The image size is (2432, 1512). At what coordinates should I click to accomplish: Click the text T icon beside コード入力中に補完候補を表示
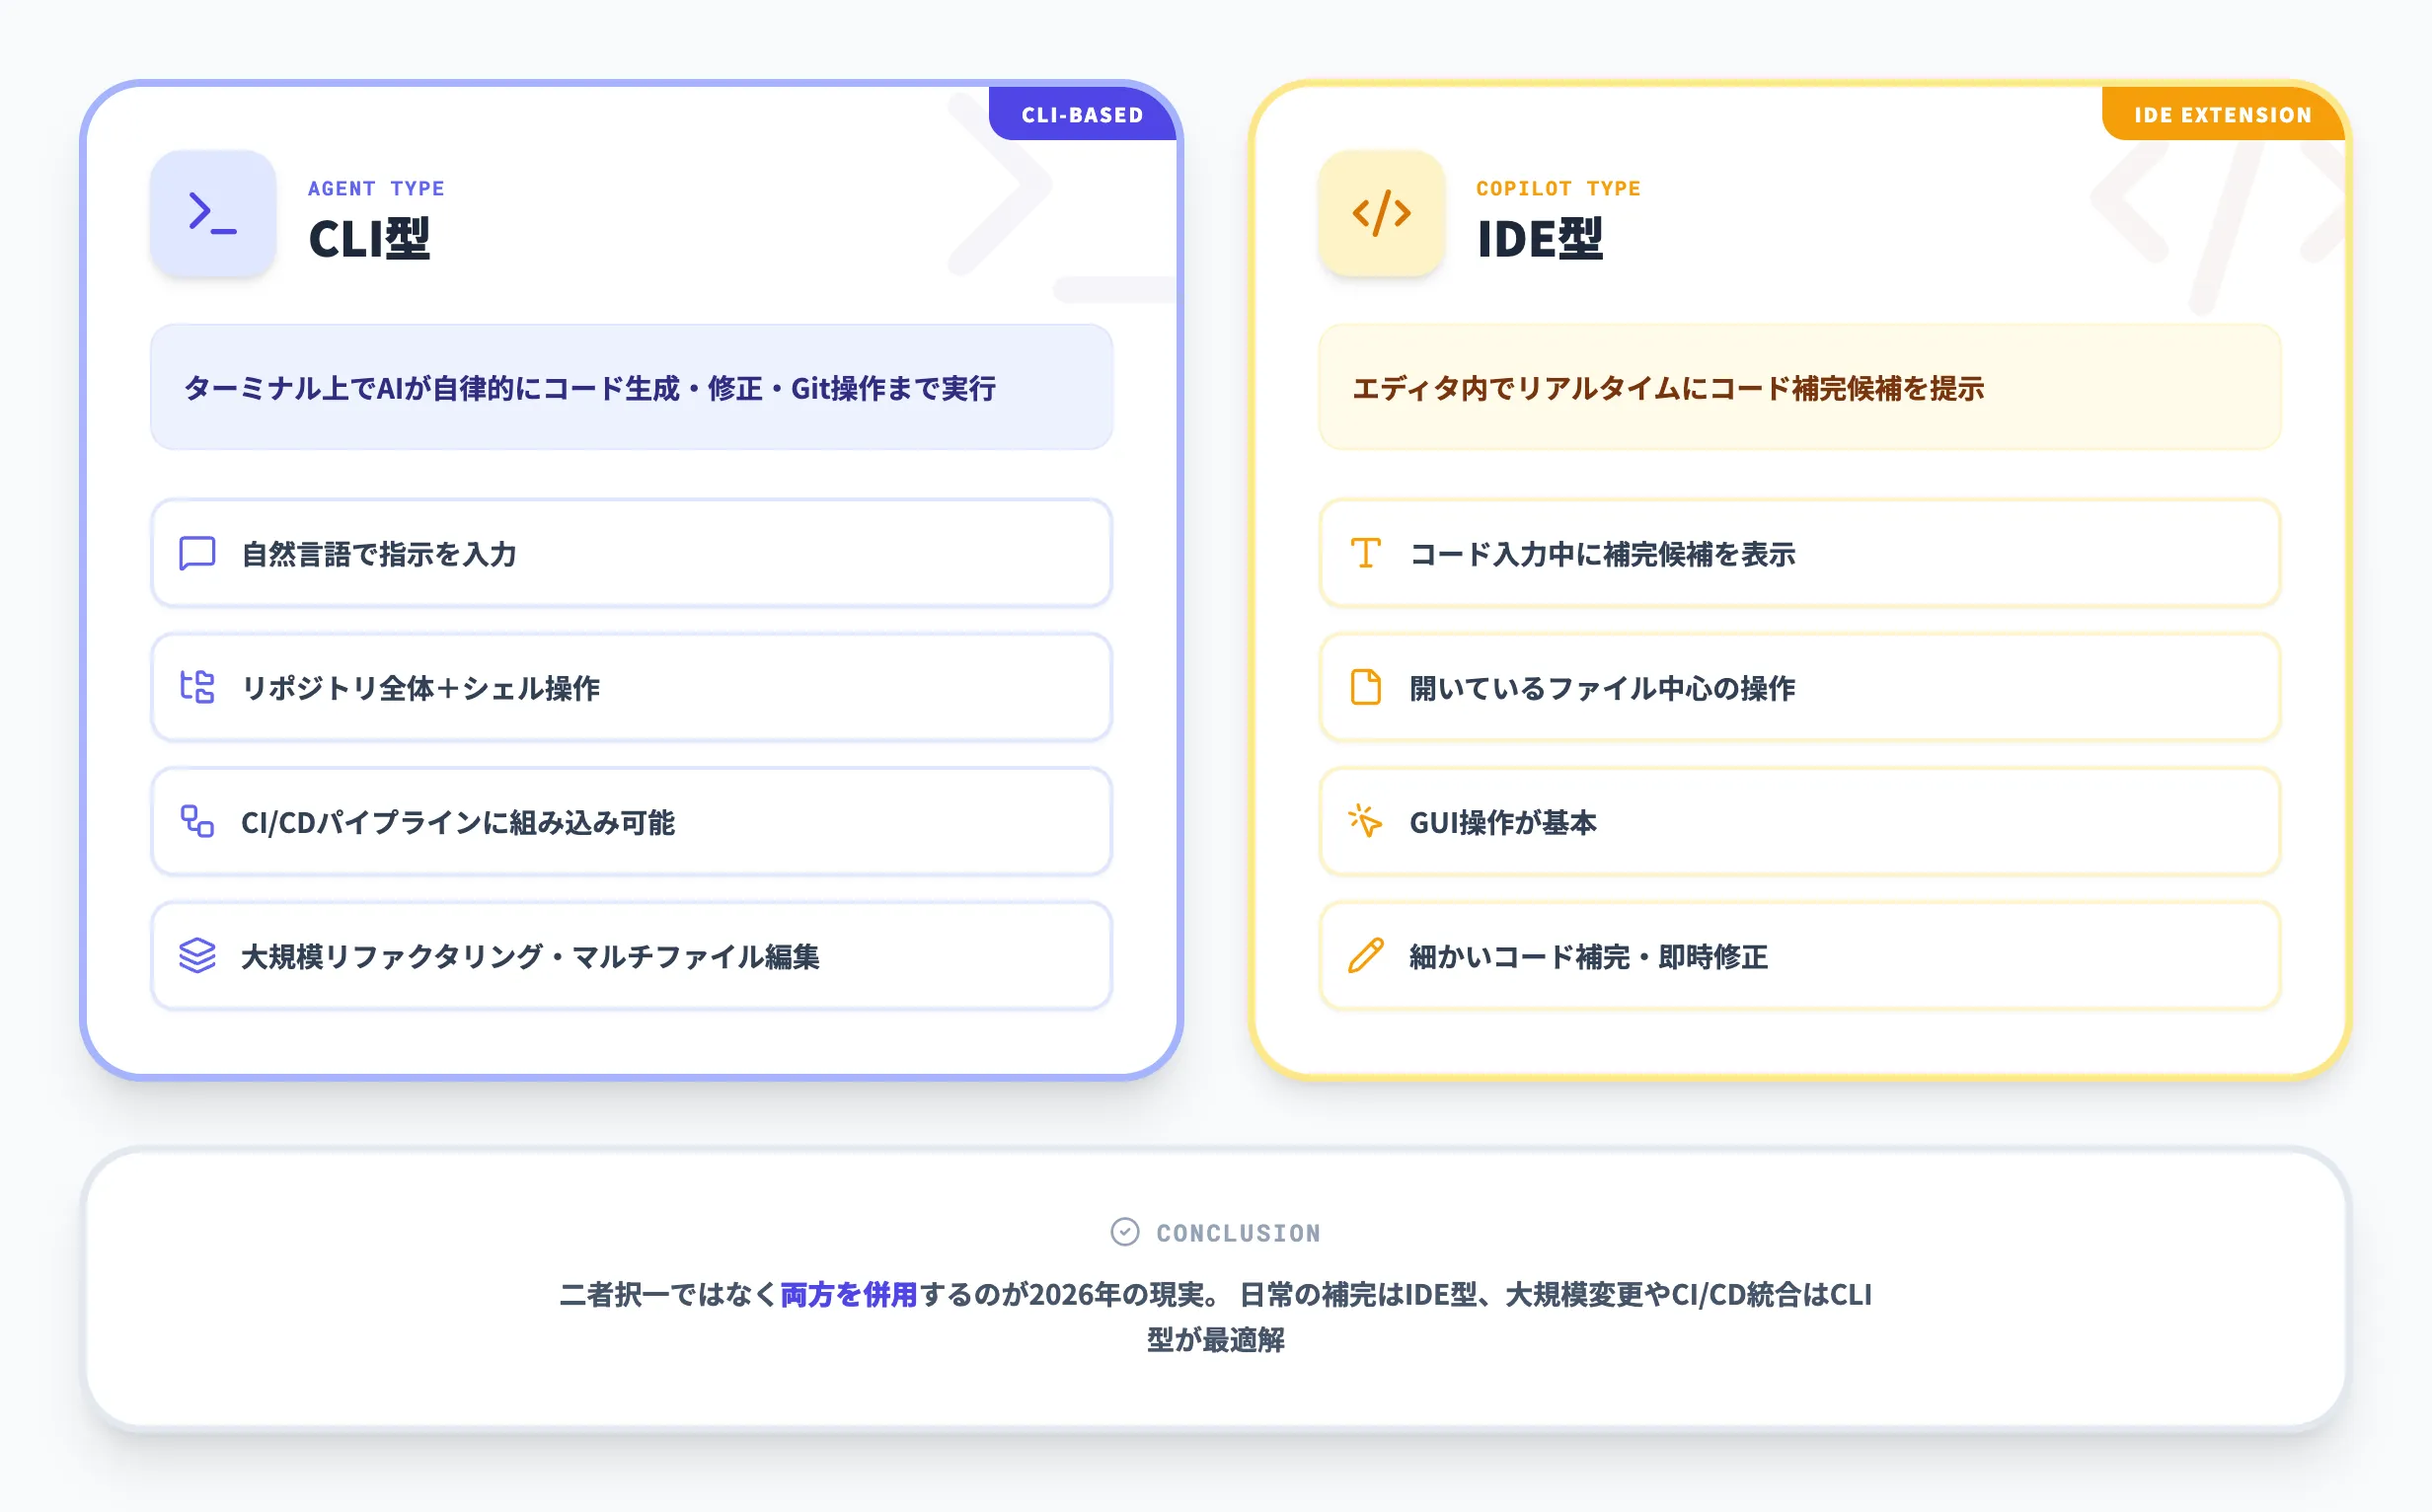1366,553
